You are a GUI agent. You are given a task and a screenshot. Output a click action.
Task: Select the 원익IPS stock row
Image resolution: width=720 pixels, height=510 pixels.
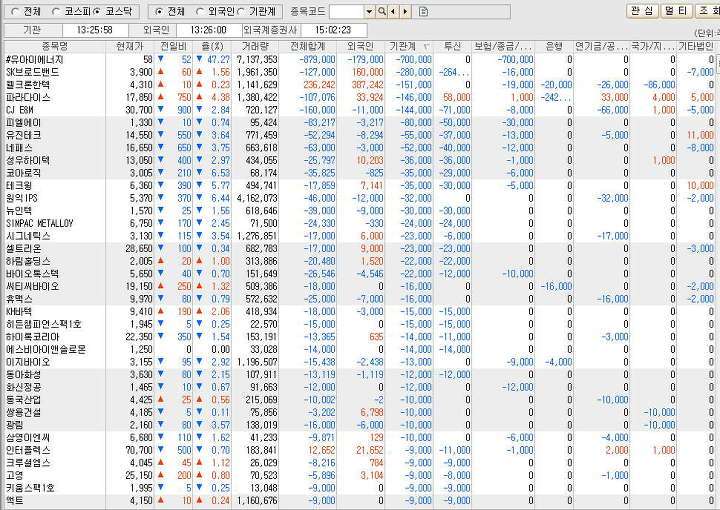coord(360,198)
